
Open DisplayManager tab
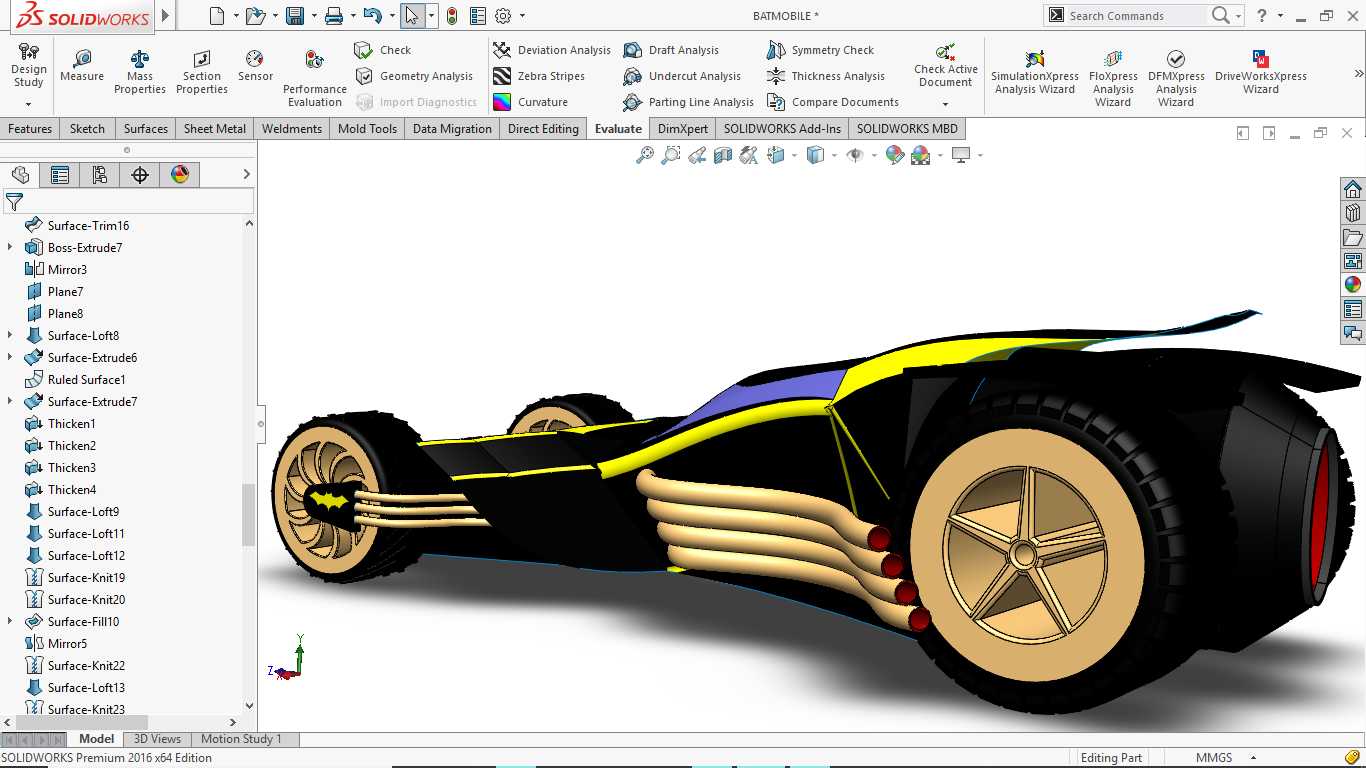click(x=180, y=175)
